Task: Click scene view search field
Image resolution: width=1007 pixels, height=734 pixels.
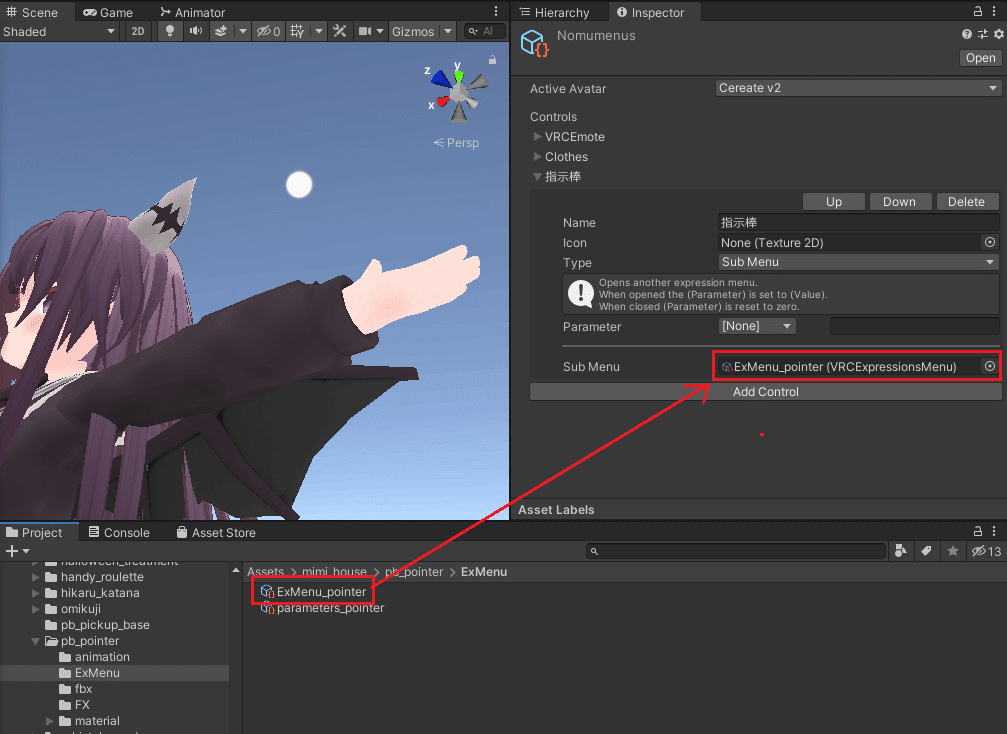Action: pyautogui.click(x=485, y=31)
